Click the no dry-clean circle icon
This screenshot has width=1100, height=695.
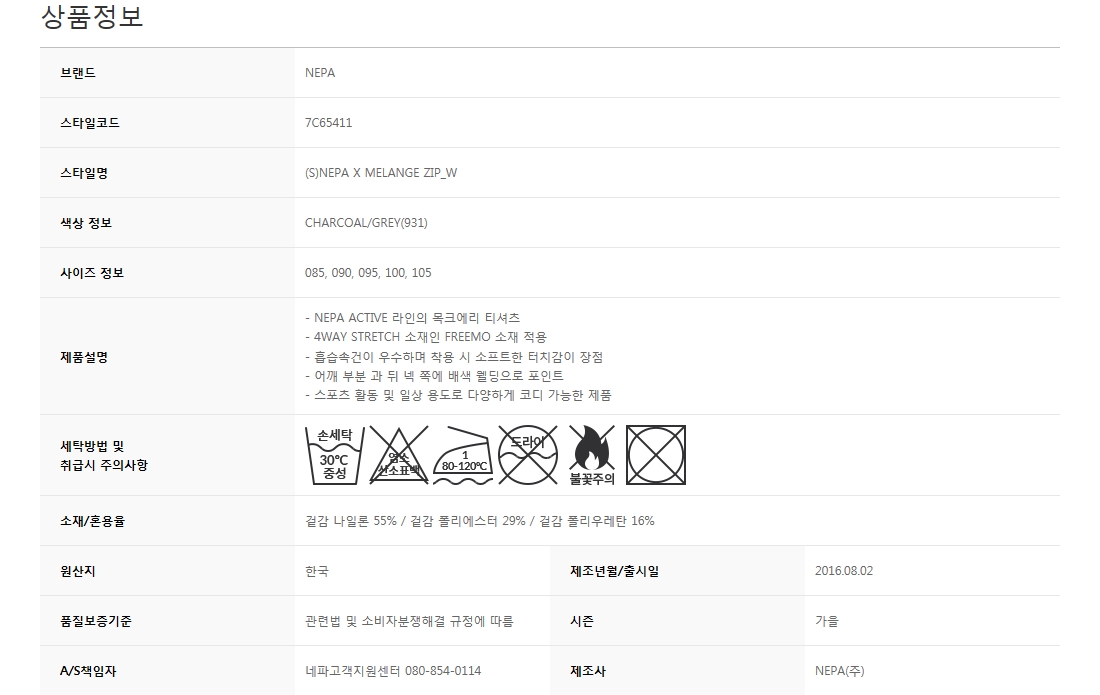[528, 455]
